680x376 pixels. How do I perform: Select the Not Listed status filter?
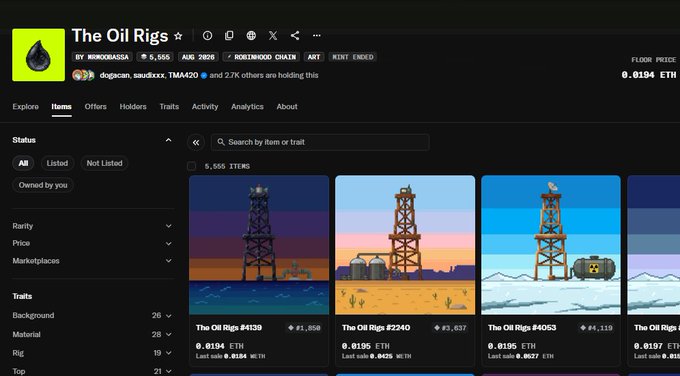pos(105,163)
